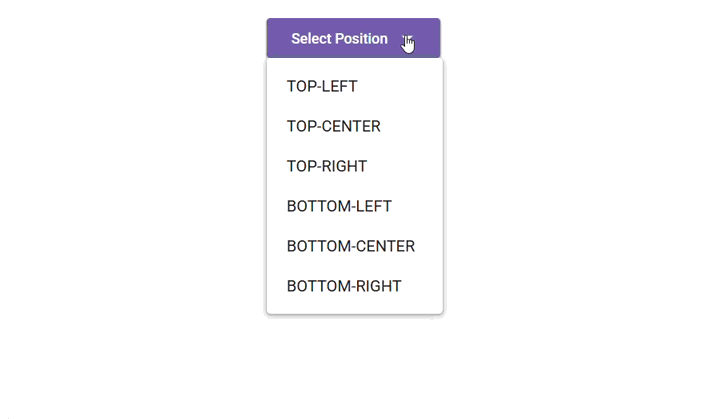Set position to TOP-RIGHT
The height and width of the screenshot is (419, 707).
(327, 167)
